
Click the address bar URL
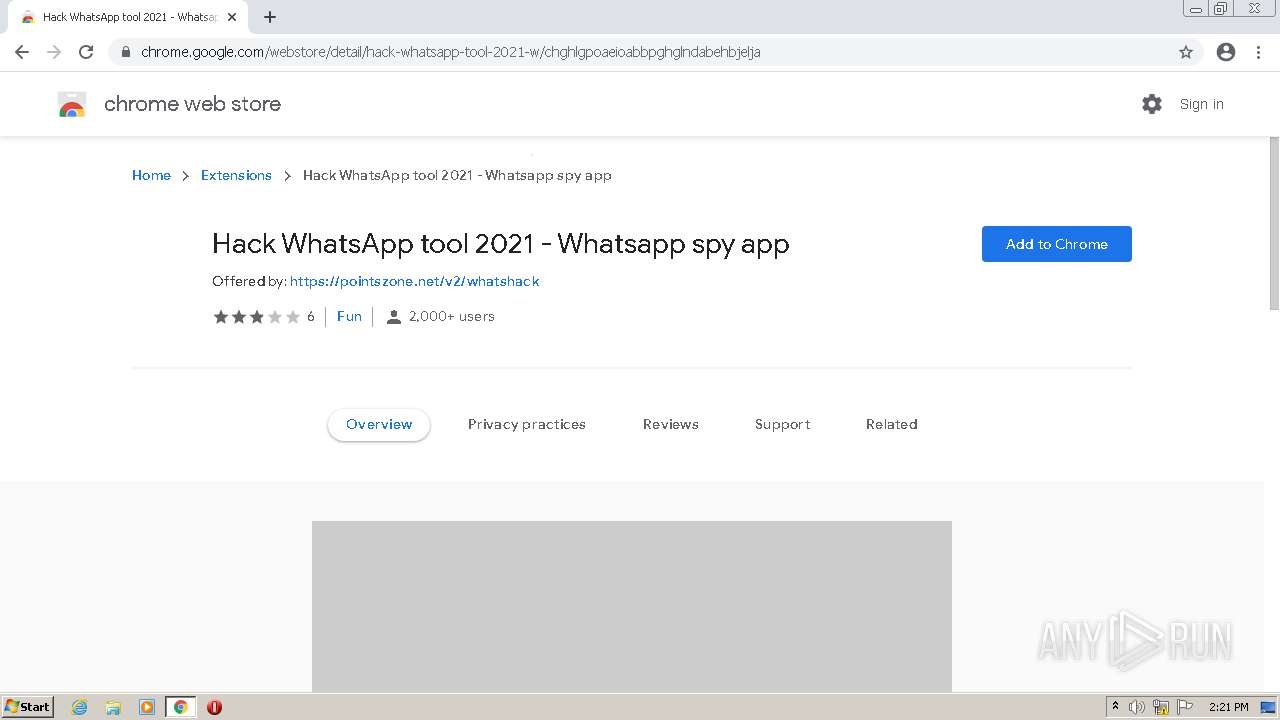pyautogui.click(x=451, y=52)
